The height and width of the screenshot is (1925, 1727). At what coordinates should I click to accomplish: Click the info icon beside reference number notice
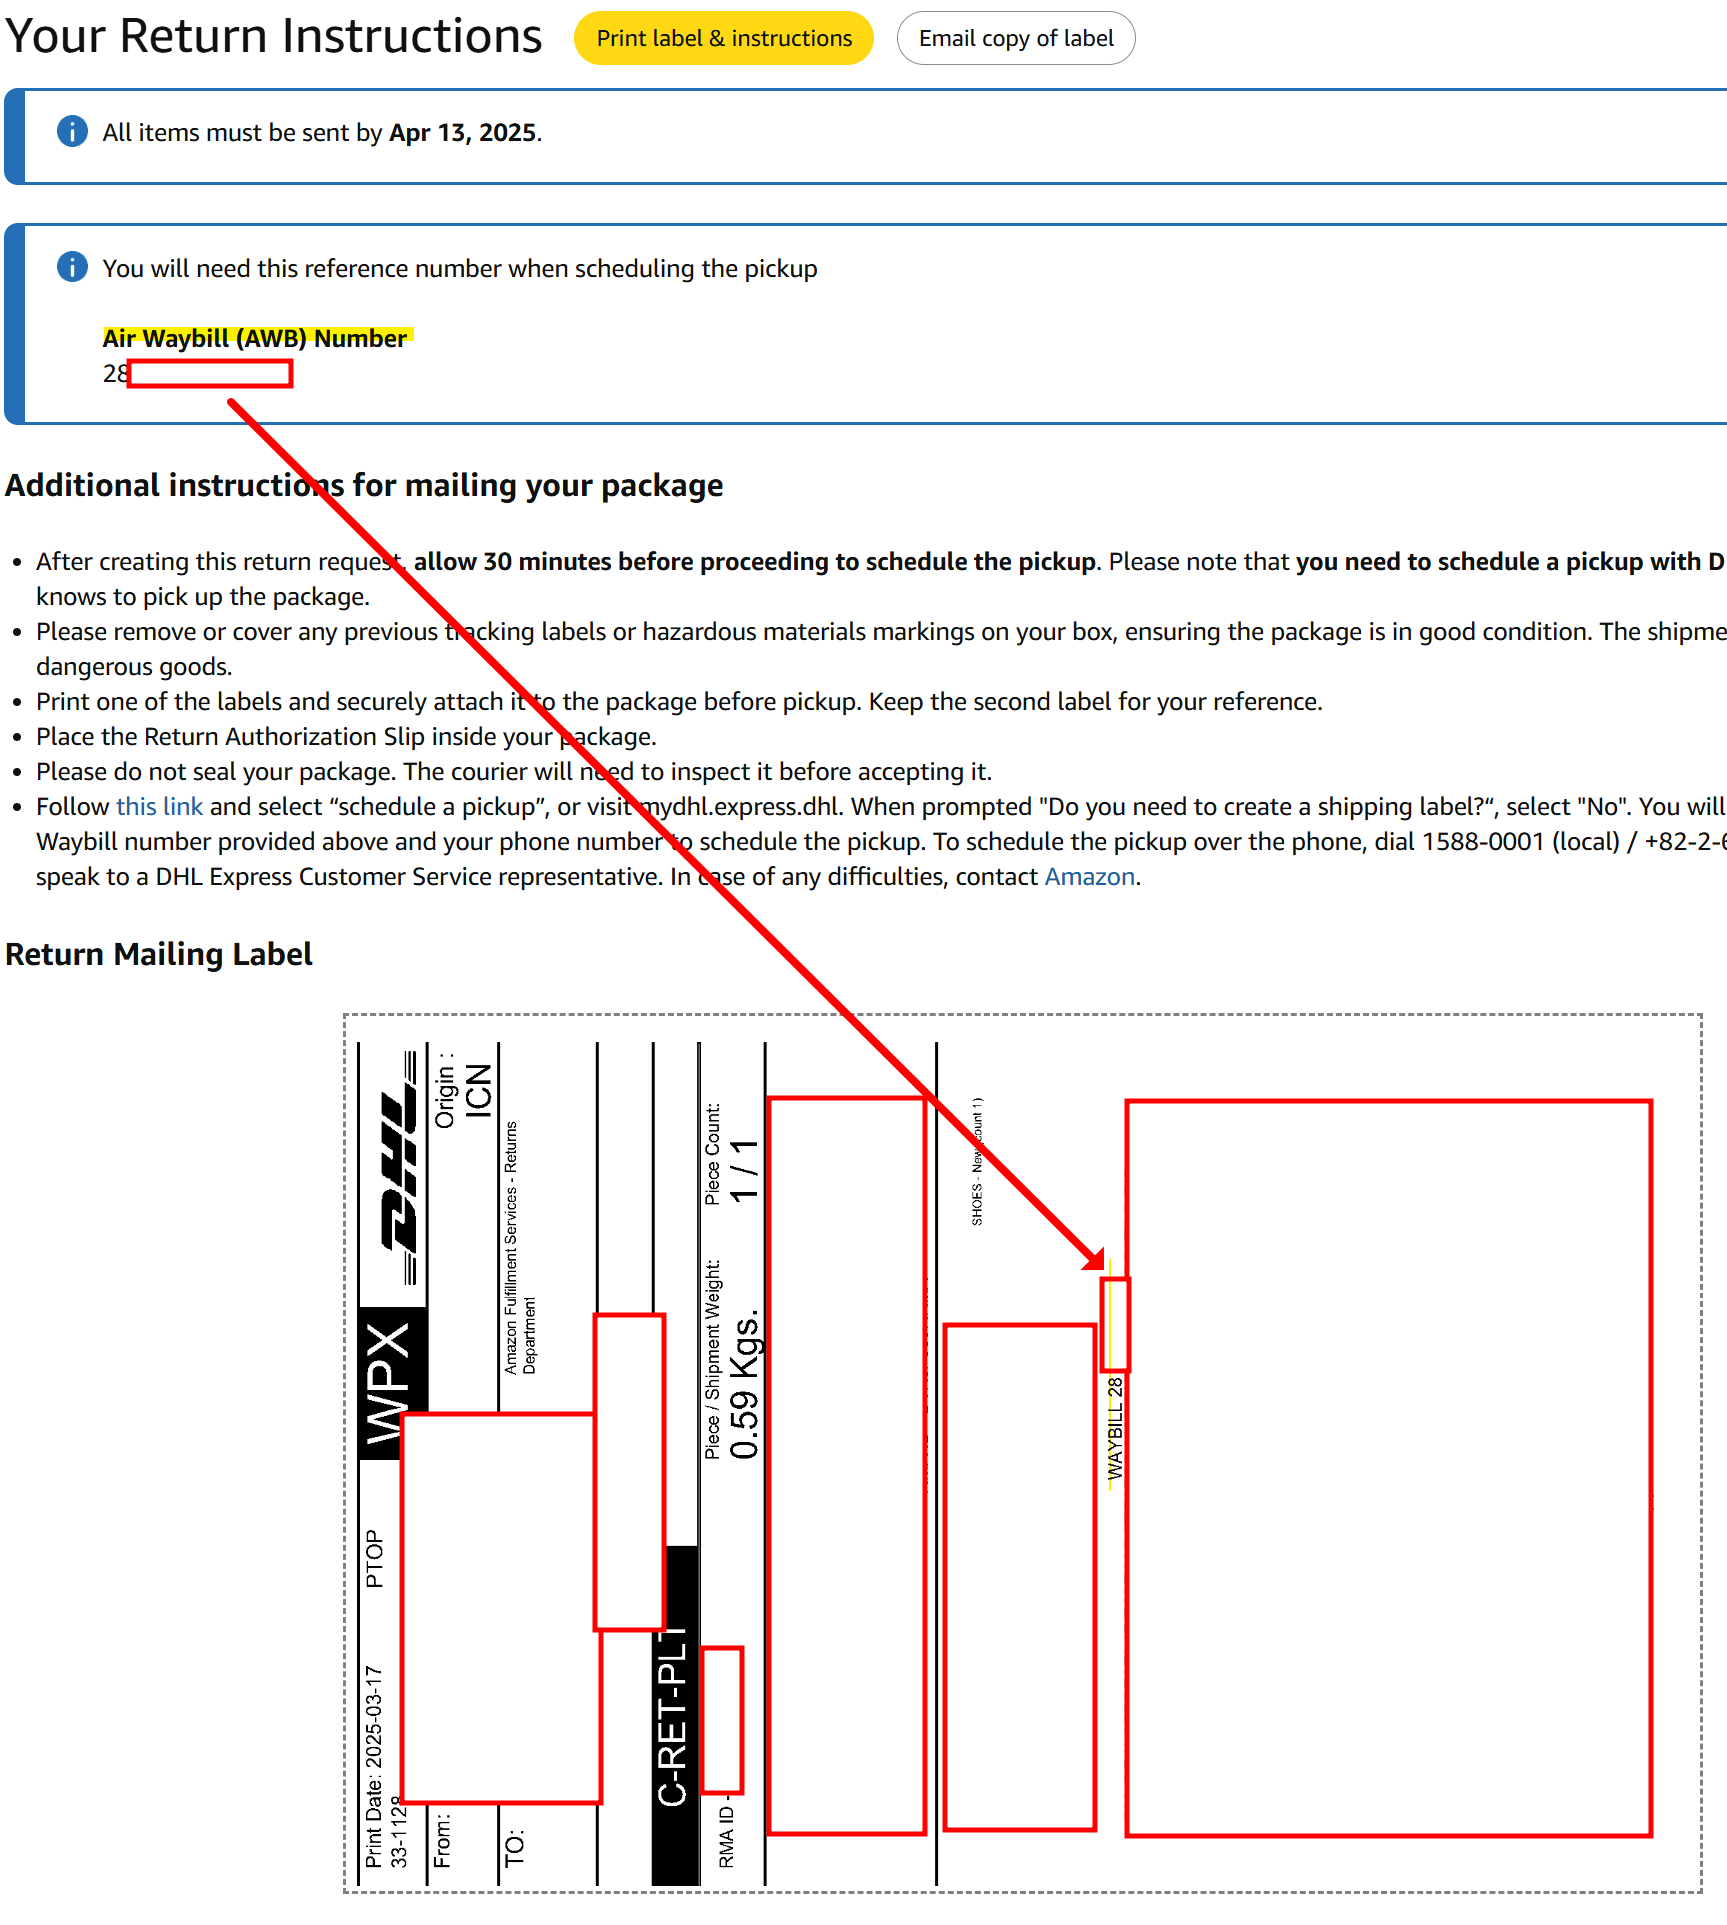[x=72, y=267]
